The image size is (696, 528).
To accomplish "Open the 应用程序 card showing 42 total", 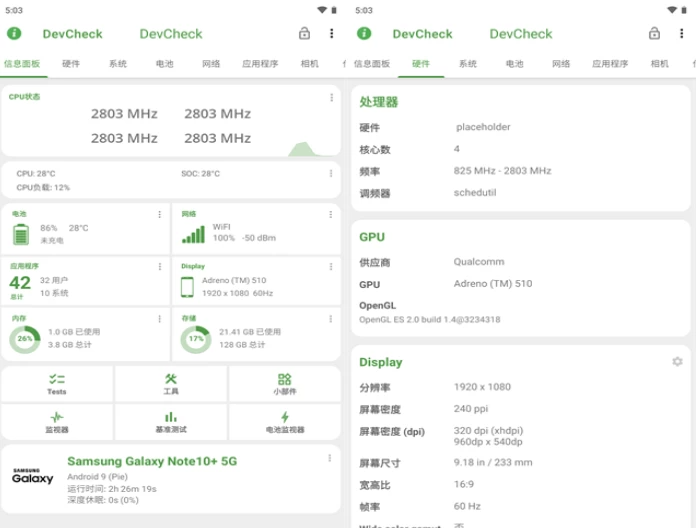I will 85,282.
